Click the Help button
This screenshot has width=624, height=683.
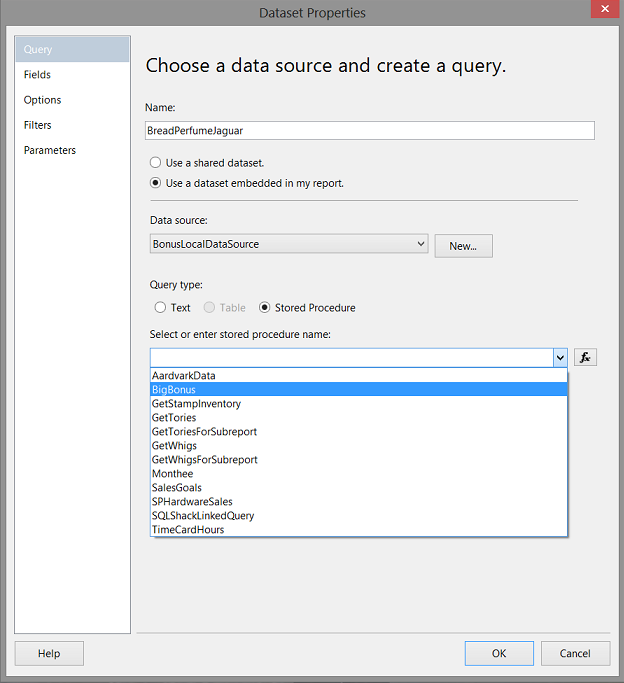coord(49,654)
